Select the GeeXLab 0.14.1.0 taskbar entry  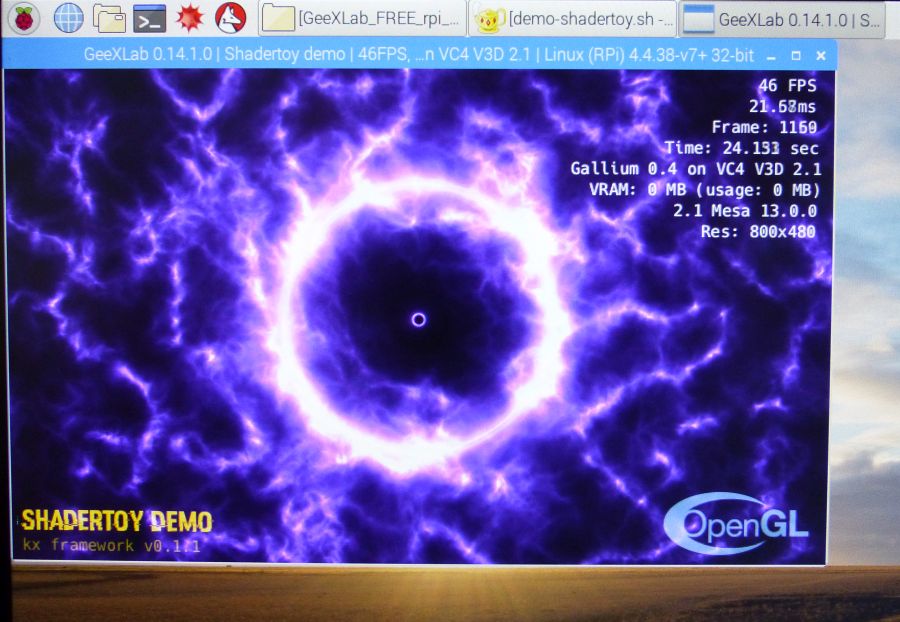coord(782,20)
